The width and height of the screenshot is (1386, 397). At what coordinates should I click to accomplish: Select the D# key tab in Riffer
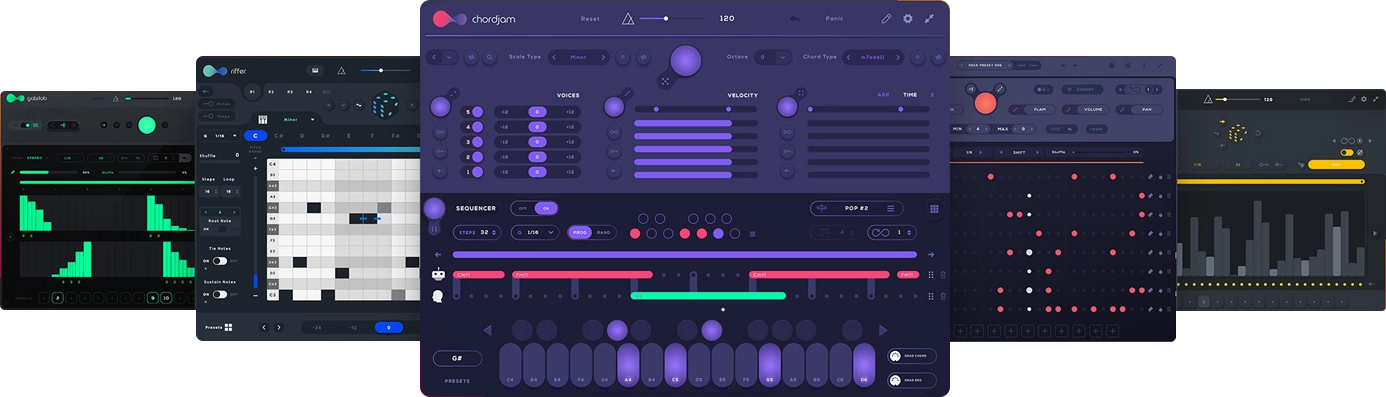324,135
